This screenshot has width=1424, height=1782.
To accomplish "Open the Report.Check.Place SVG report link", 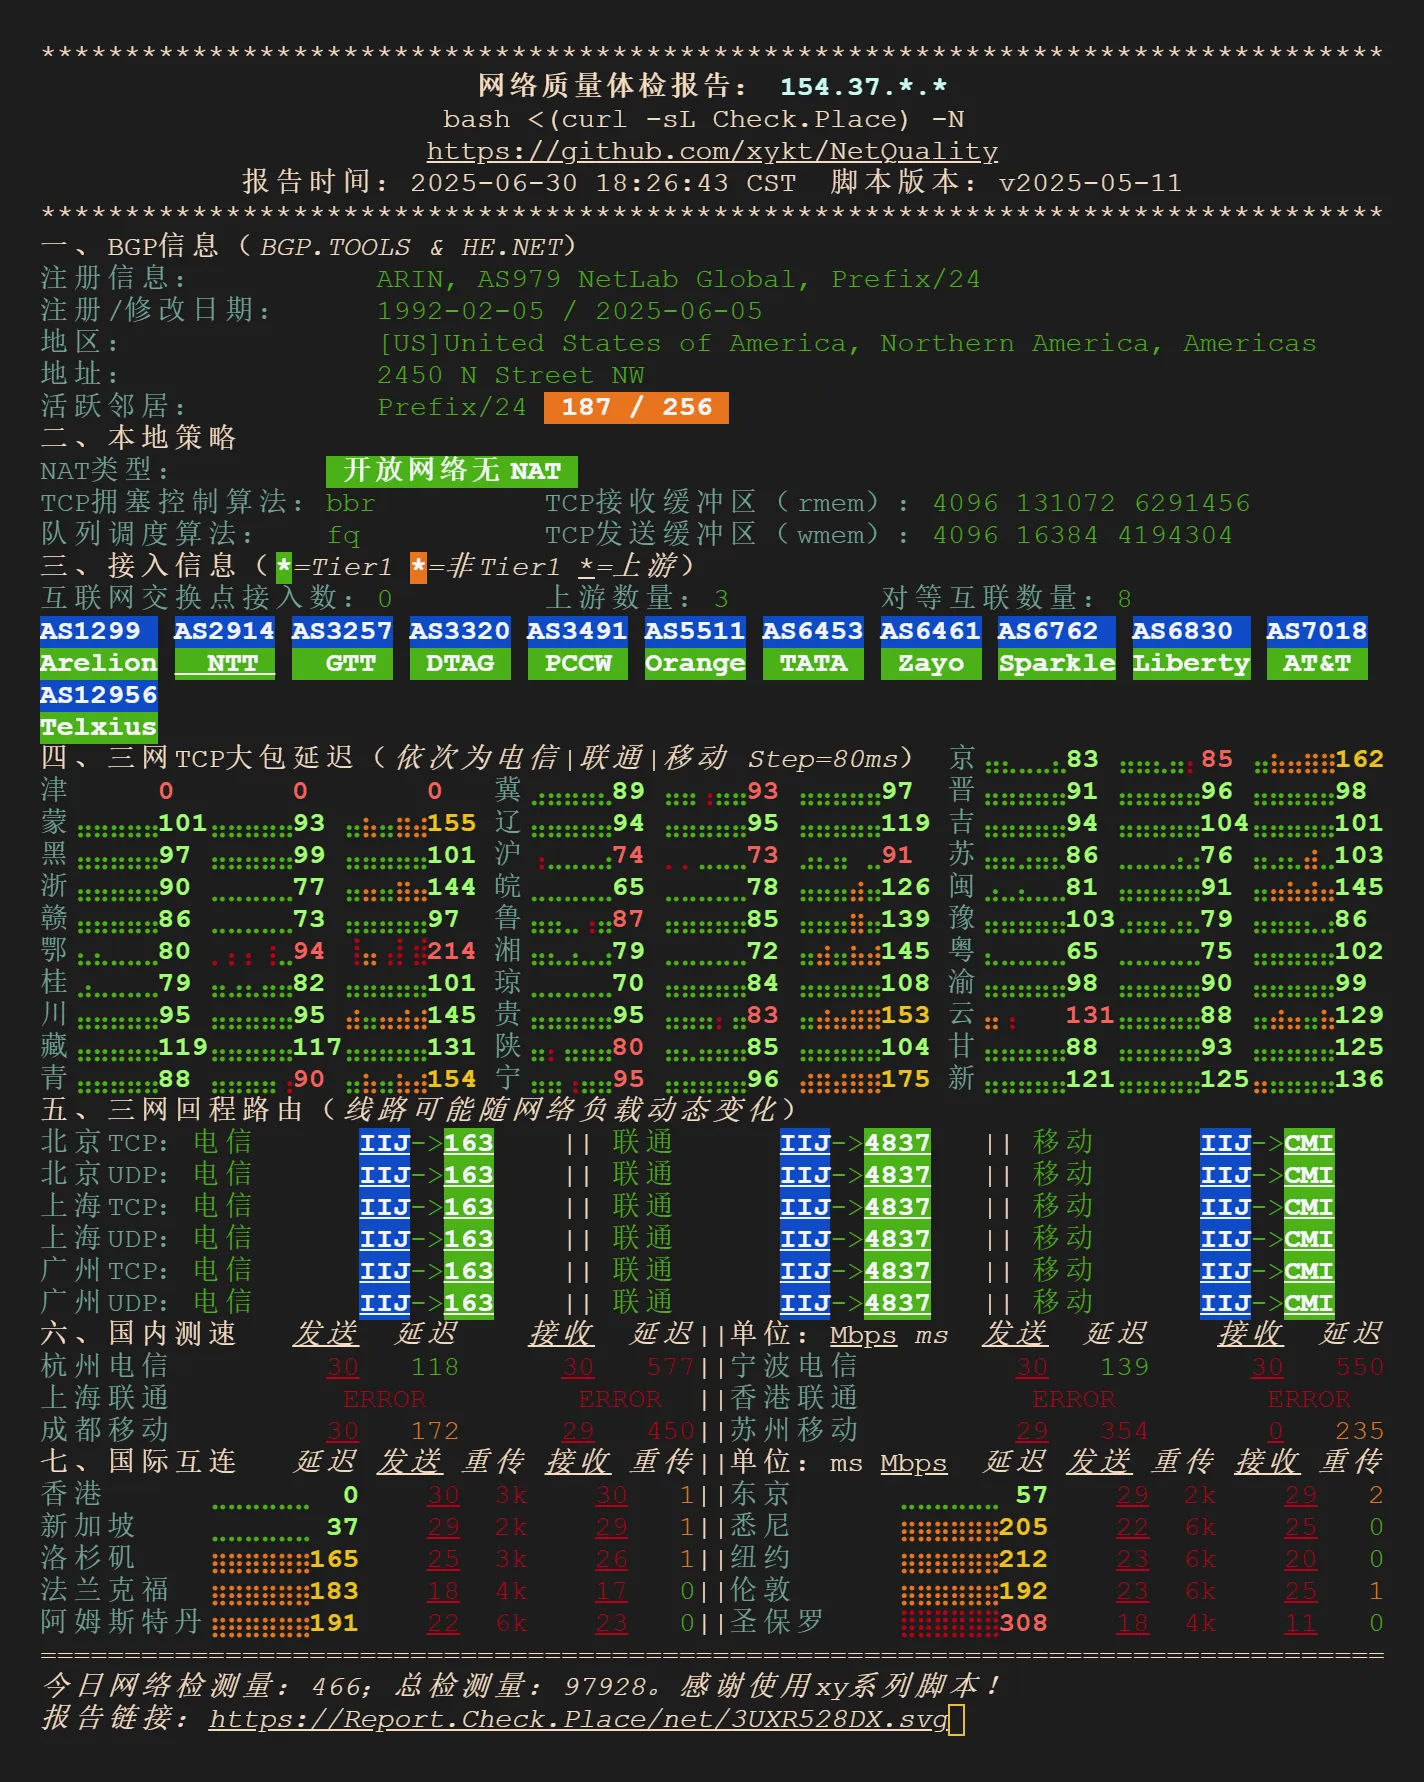I will [578, 1719].
